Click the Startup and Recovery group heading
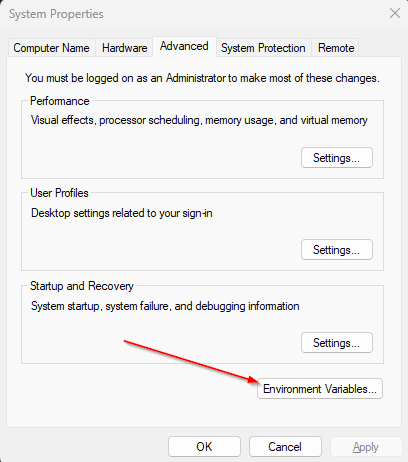Image resolution: width=408 pixels, height=462 pixels. coord(82,286)
